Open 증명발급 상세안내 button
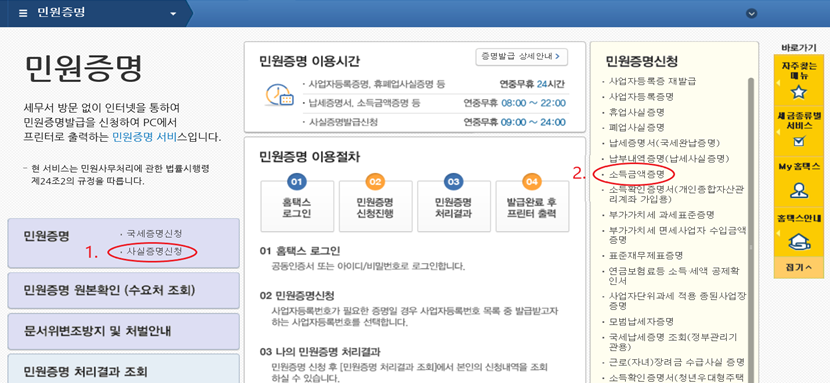 [x=521, y=56]
